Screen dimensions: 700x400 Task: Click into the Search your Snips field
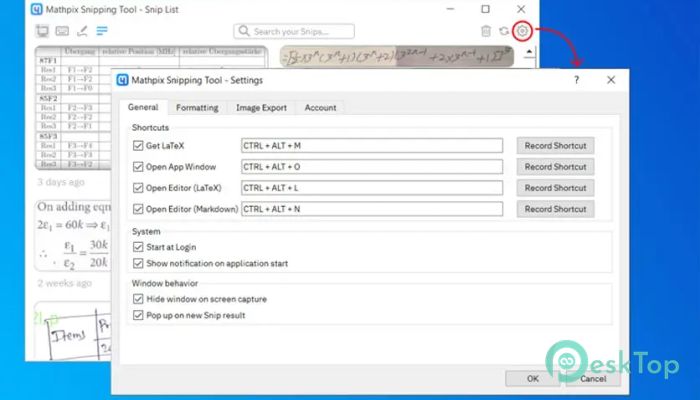(294, 31)
